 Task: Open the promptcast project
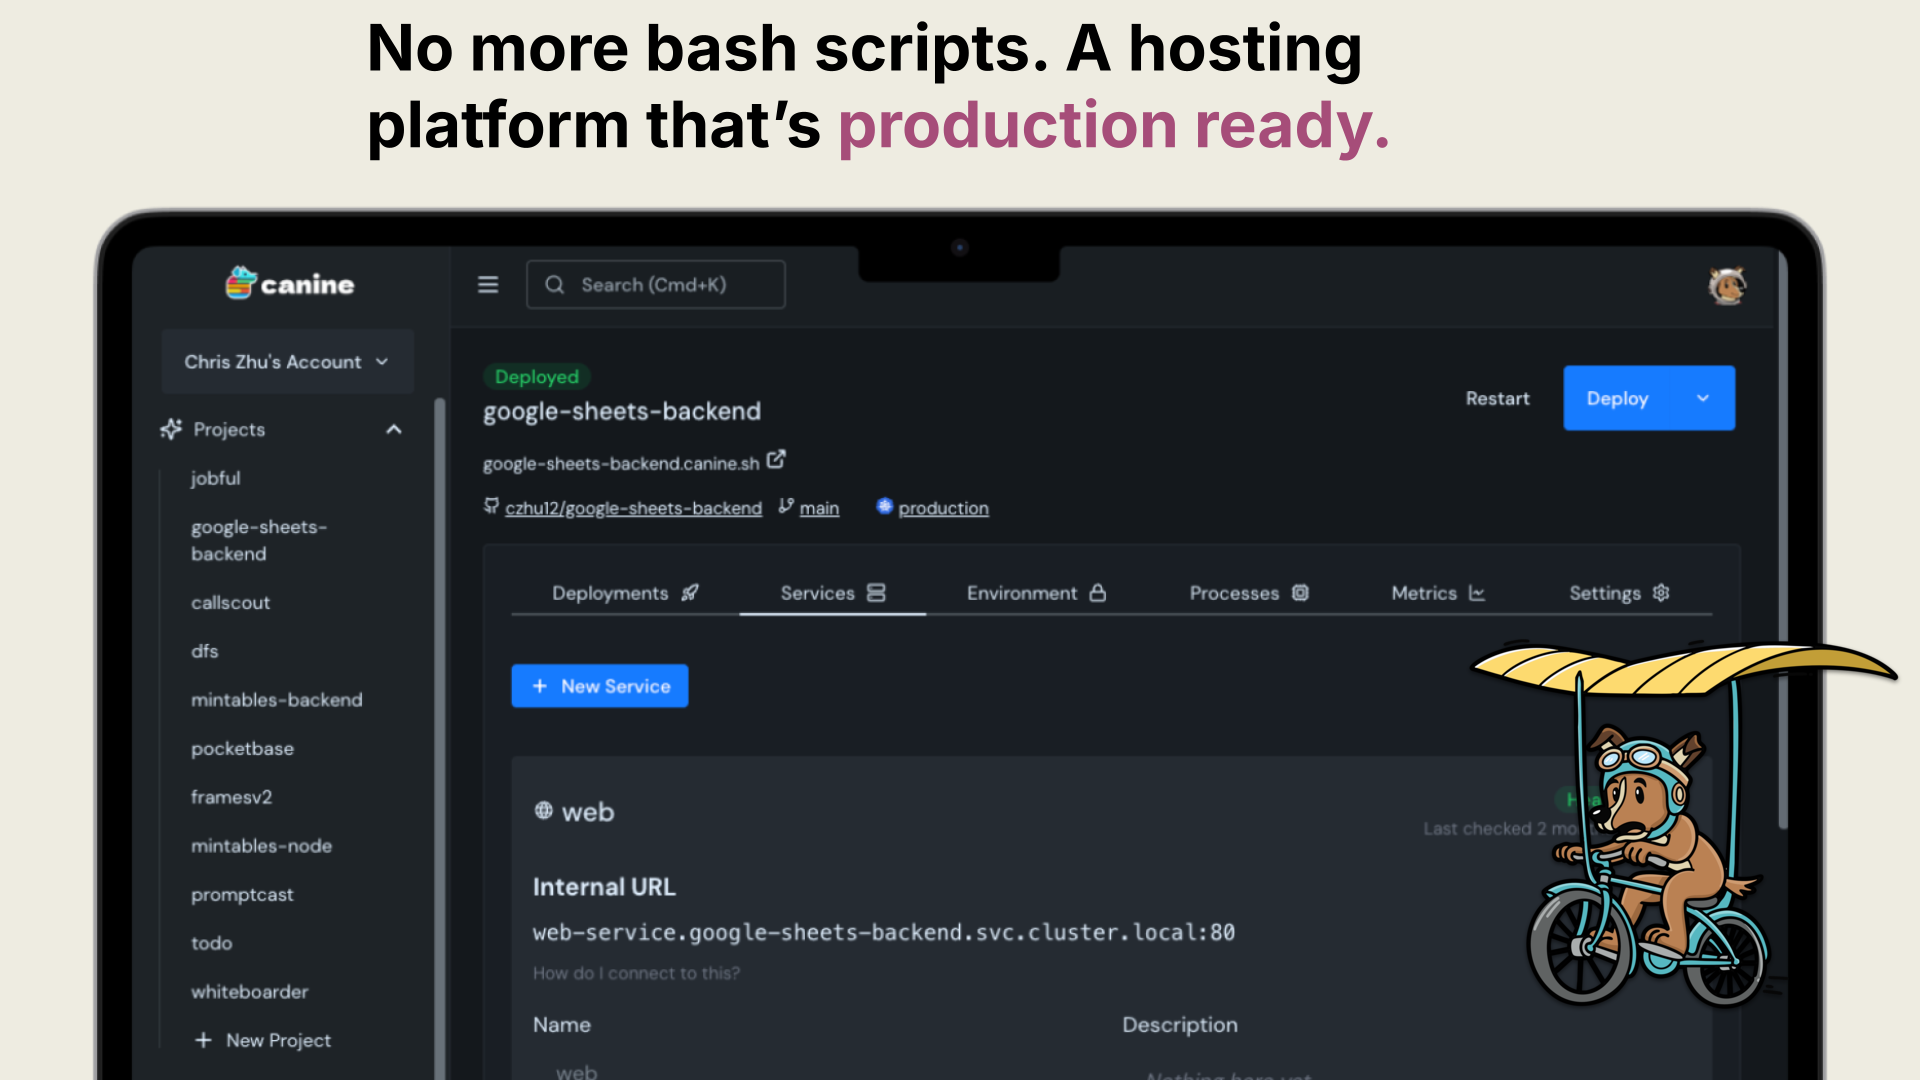tap(243, 895)
